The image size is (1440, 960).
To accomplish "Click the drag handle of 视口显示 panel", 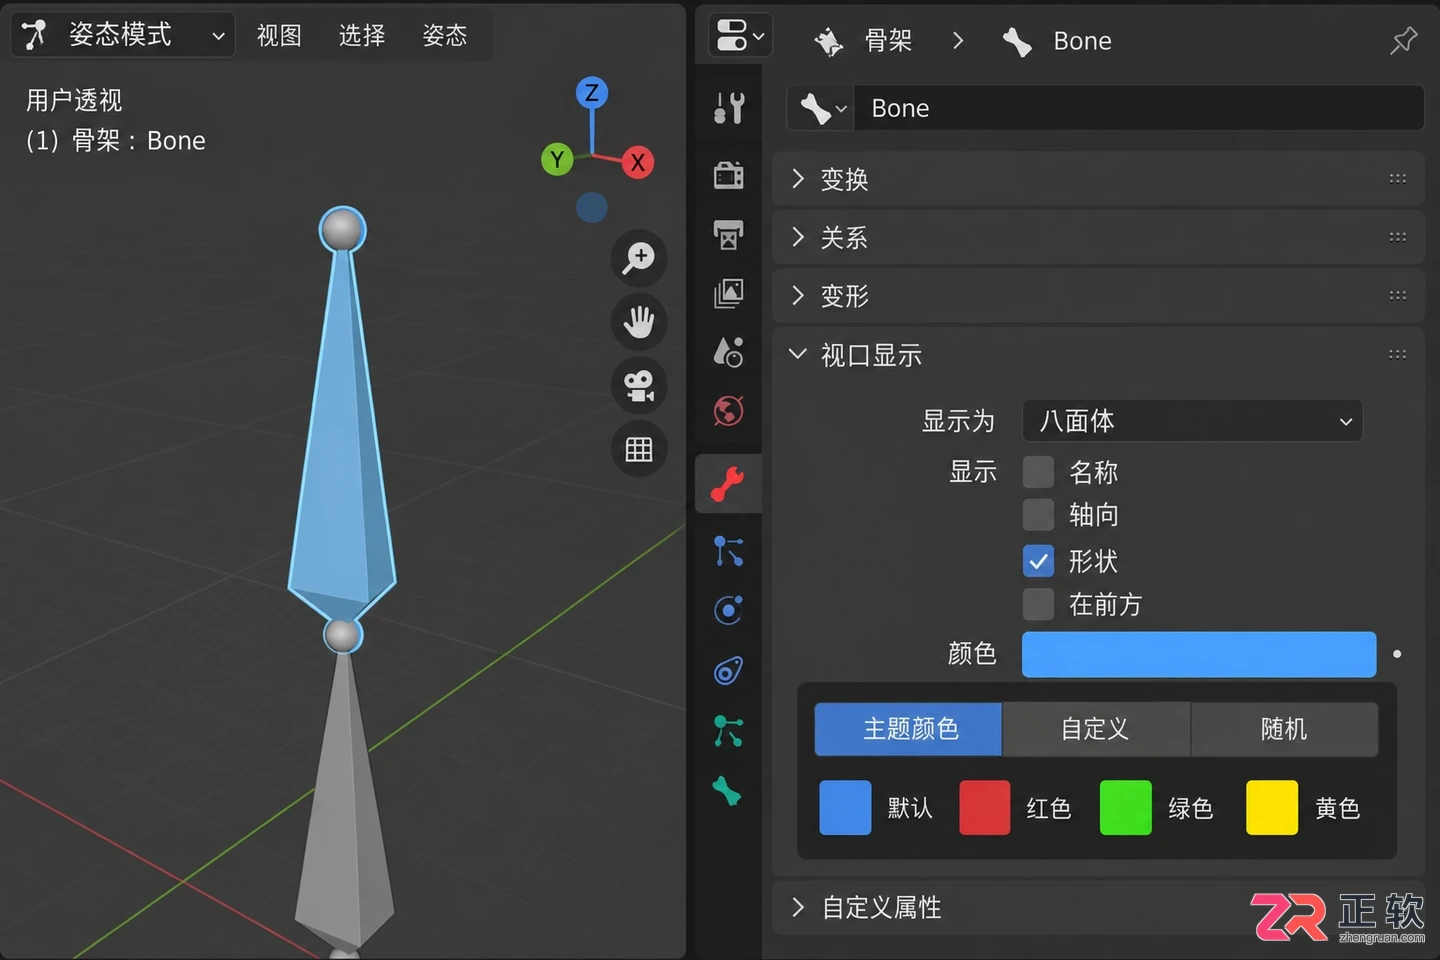I will (1398, 355).
